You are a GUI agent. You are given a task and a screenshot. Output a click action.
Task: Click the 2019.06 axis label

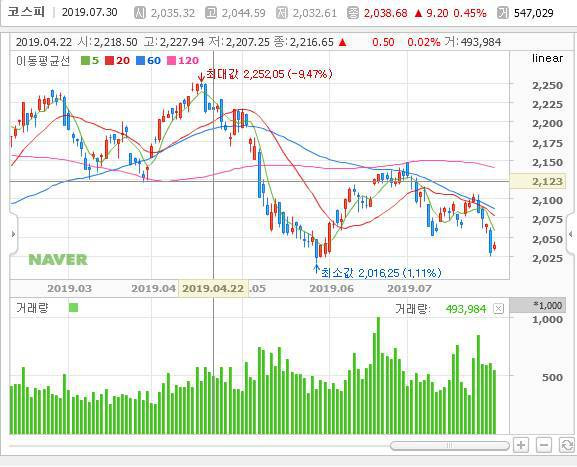click(331, 289)
